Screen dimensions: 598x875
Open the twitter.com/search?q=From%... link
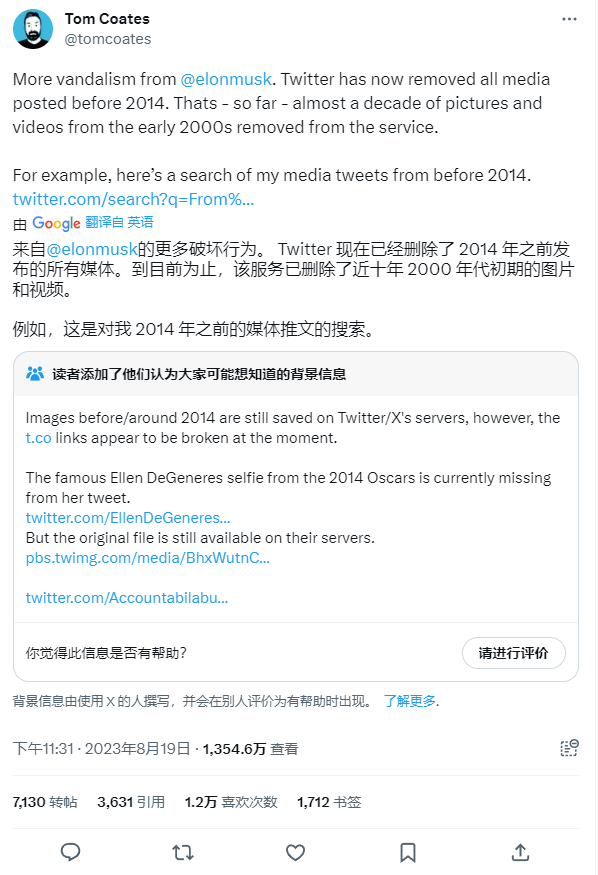tap(133, 199)
